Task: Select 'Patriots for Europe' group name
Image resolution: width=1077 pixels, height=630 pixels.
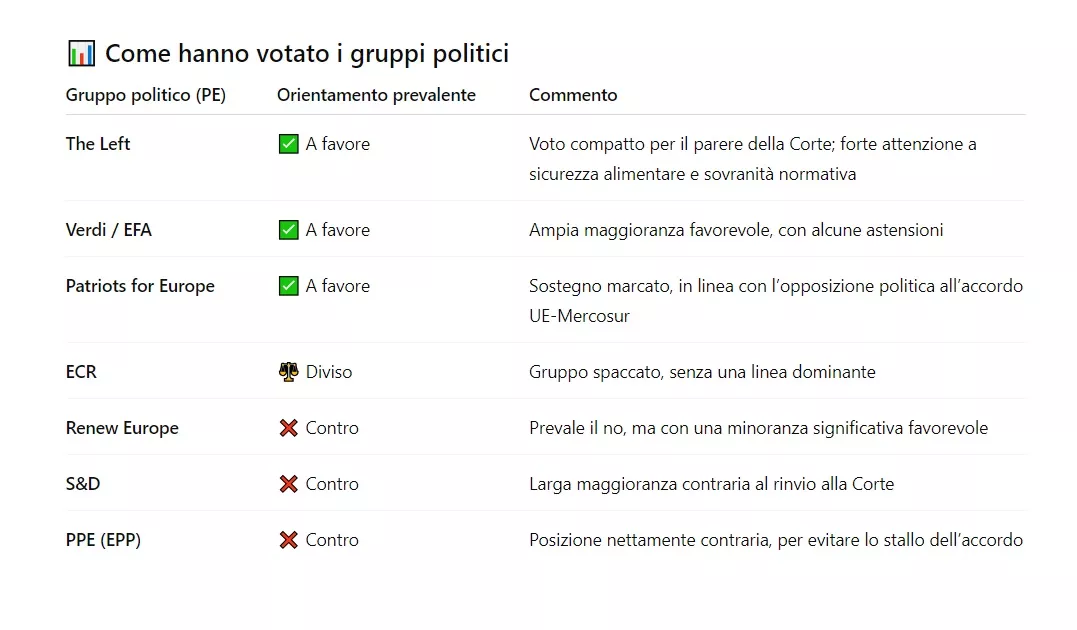Action: tap(140, 286)
